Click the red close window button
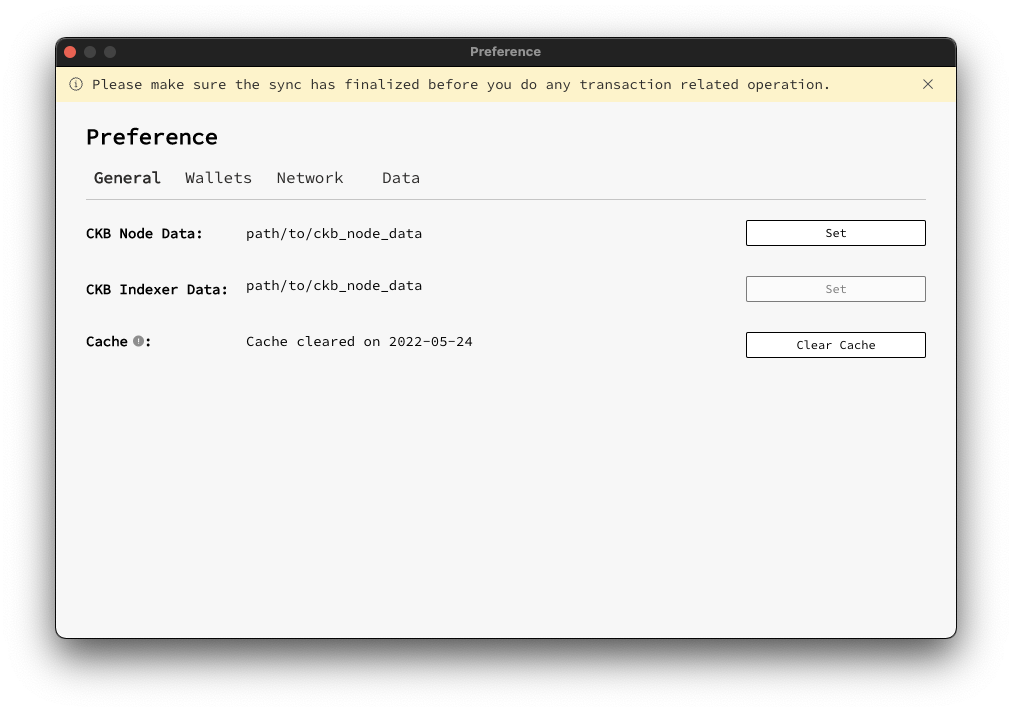 (69, 51)
